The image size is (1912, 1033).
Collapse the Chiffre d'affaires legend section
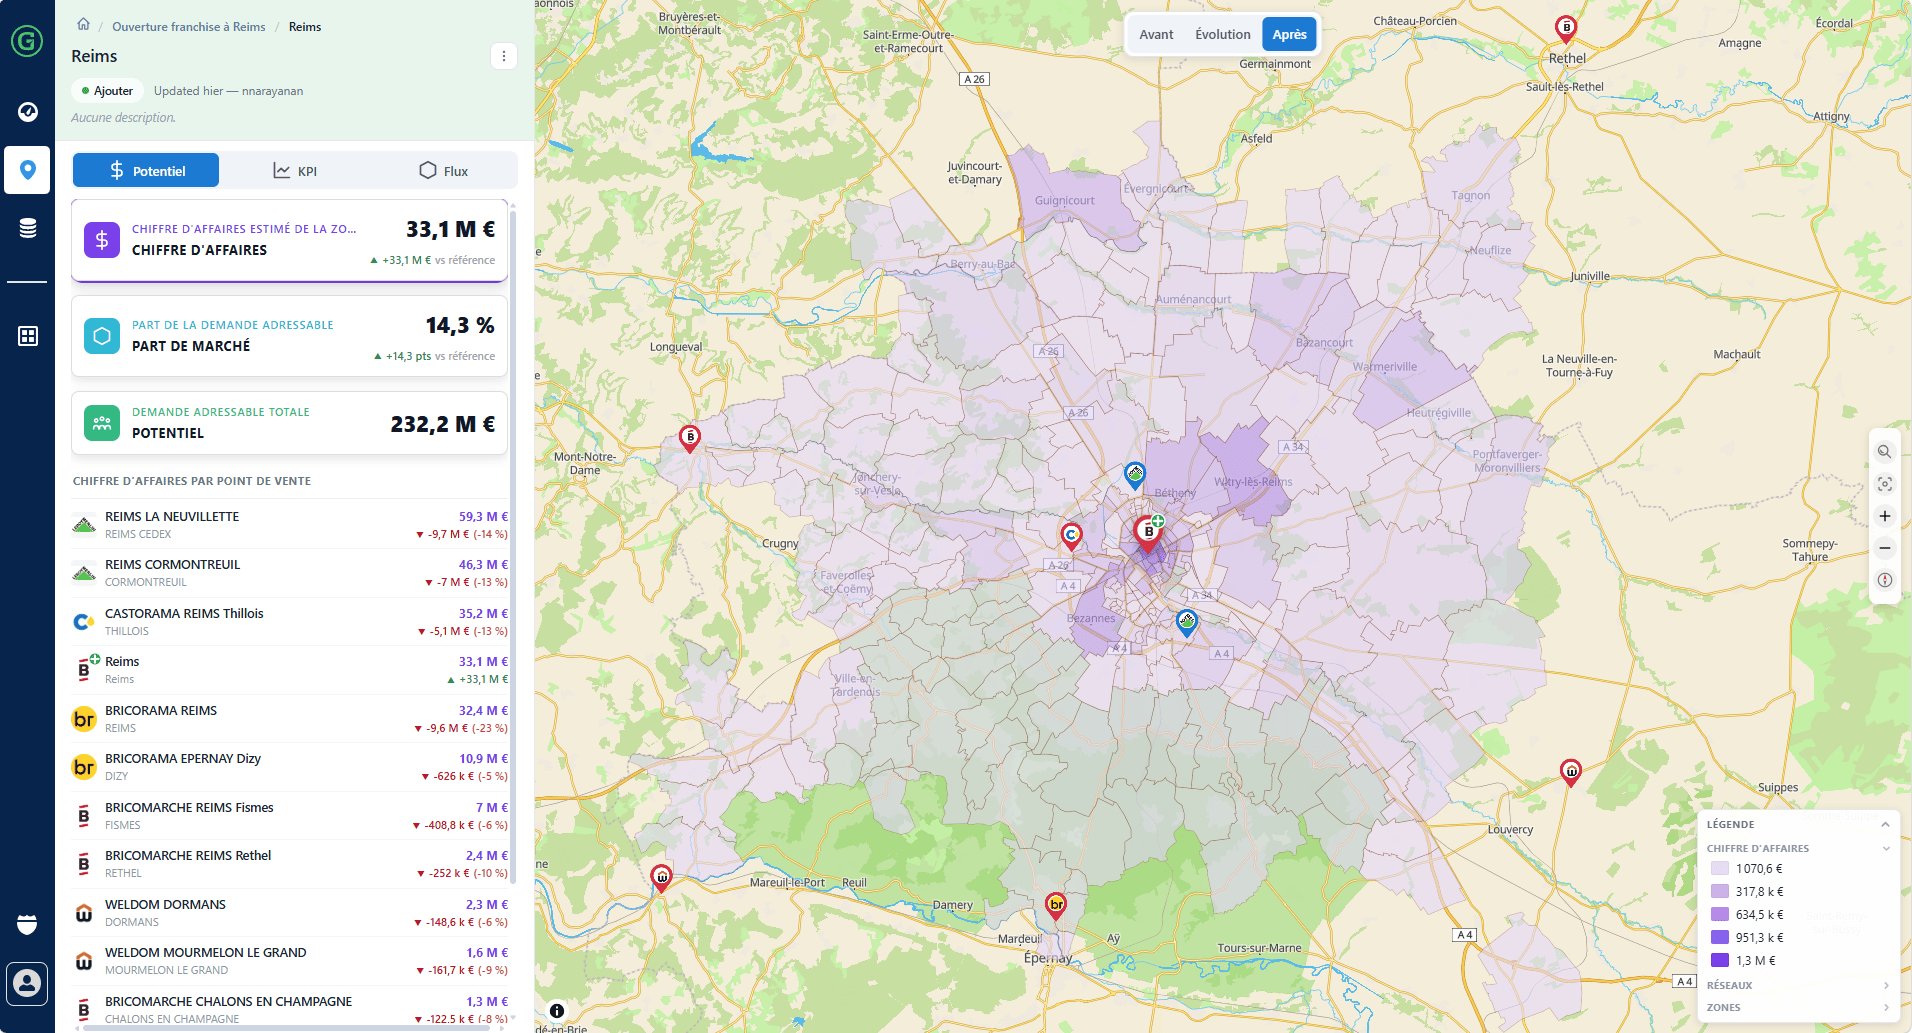1886,849
